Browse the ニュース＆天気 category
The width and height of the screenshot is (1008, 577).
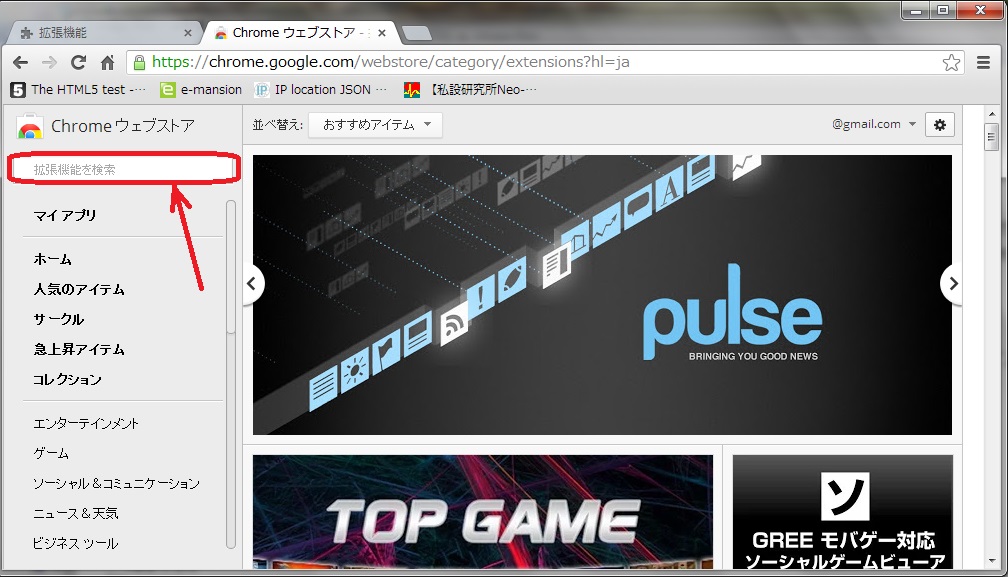tap(76, 513)
